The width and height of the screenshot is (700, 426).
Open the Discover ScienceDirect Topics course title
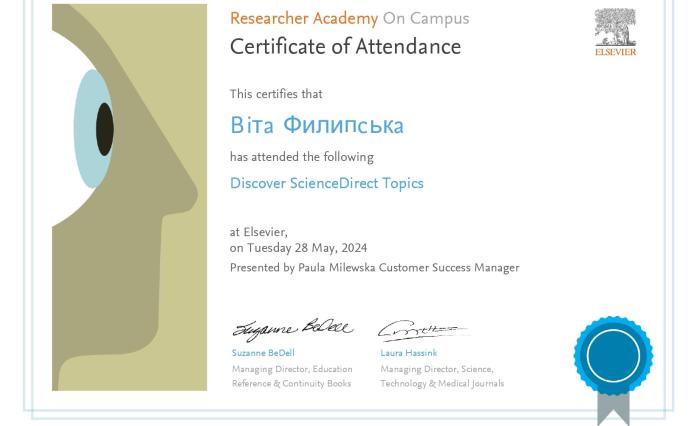click(x=326, y=183)
